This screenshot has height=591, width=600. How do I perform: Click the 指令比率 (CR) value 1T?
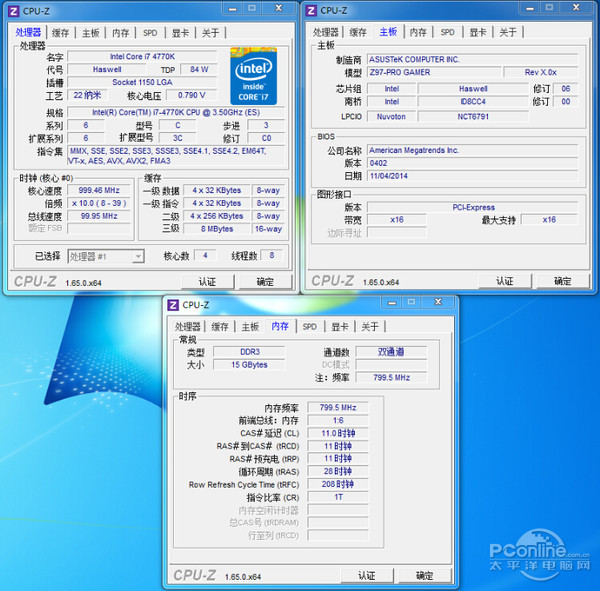coord(338,497)
